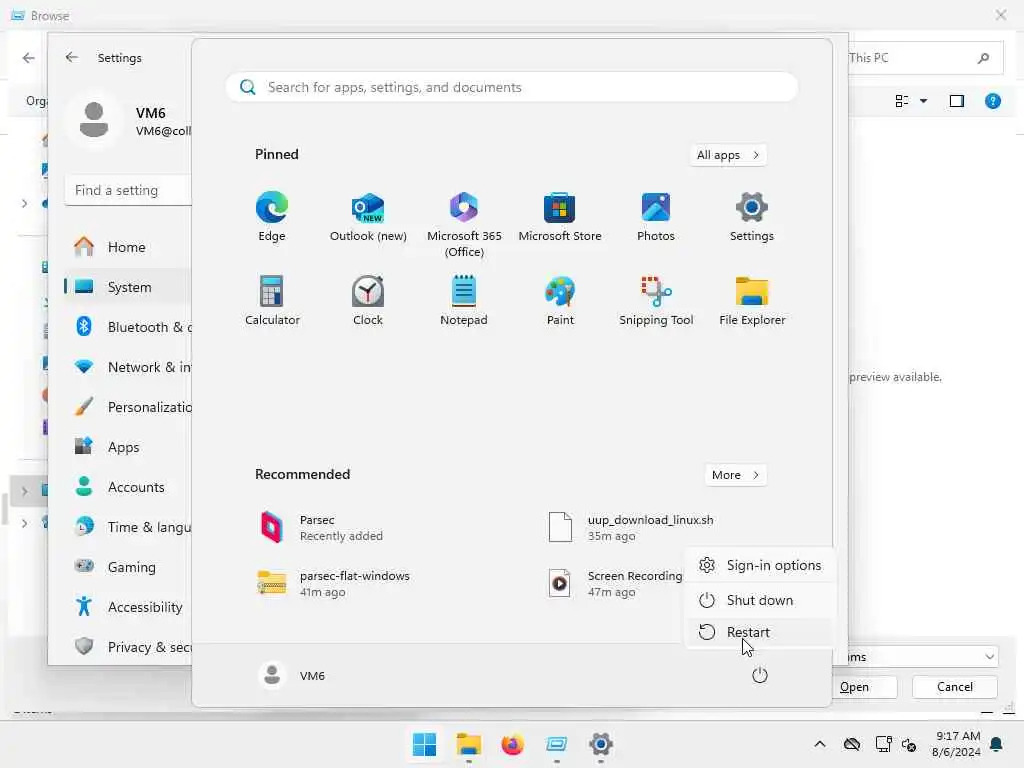Open Accounts settings section
This screenshot has width=1024, height=768.
[x=128, y=487]
